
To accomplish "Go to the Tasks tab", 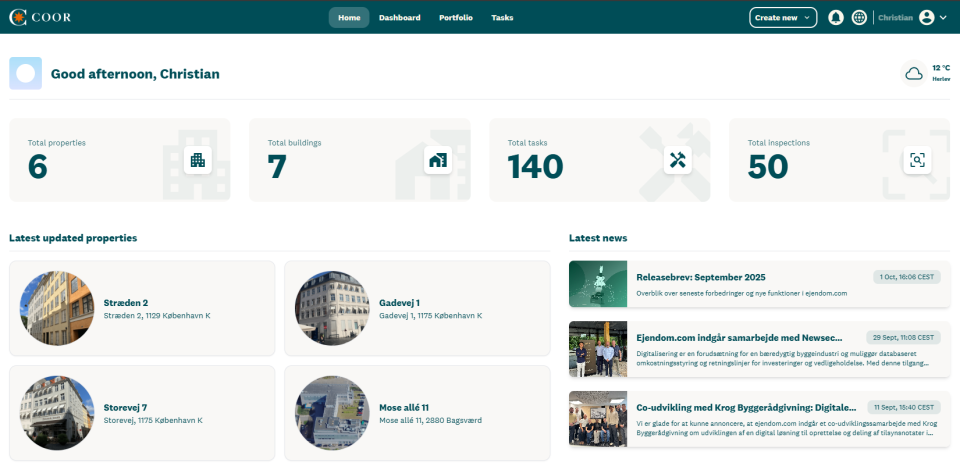I will tap(502, 17).
